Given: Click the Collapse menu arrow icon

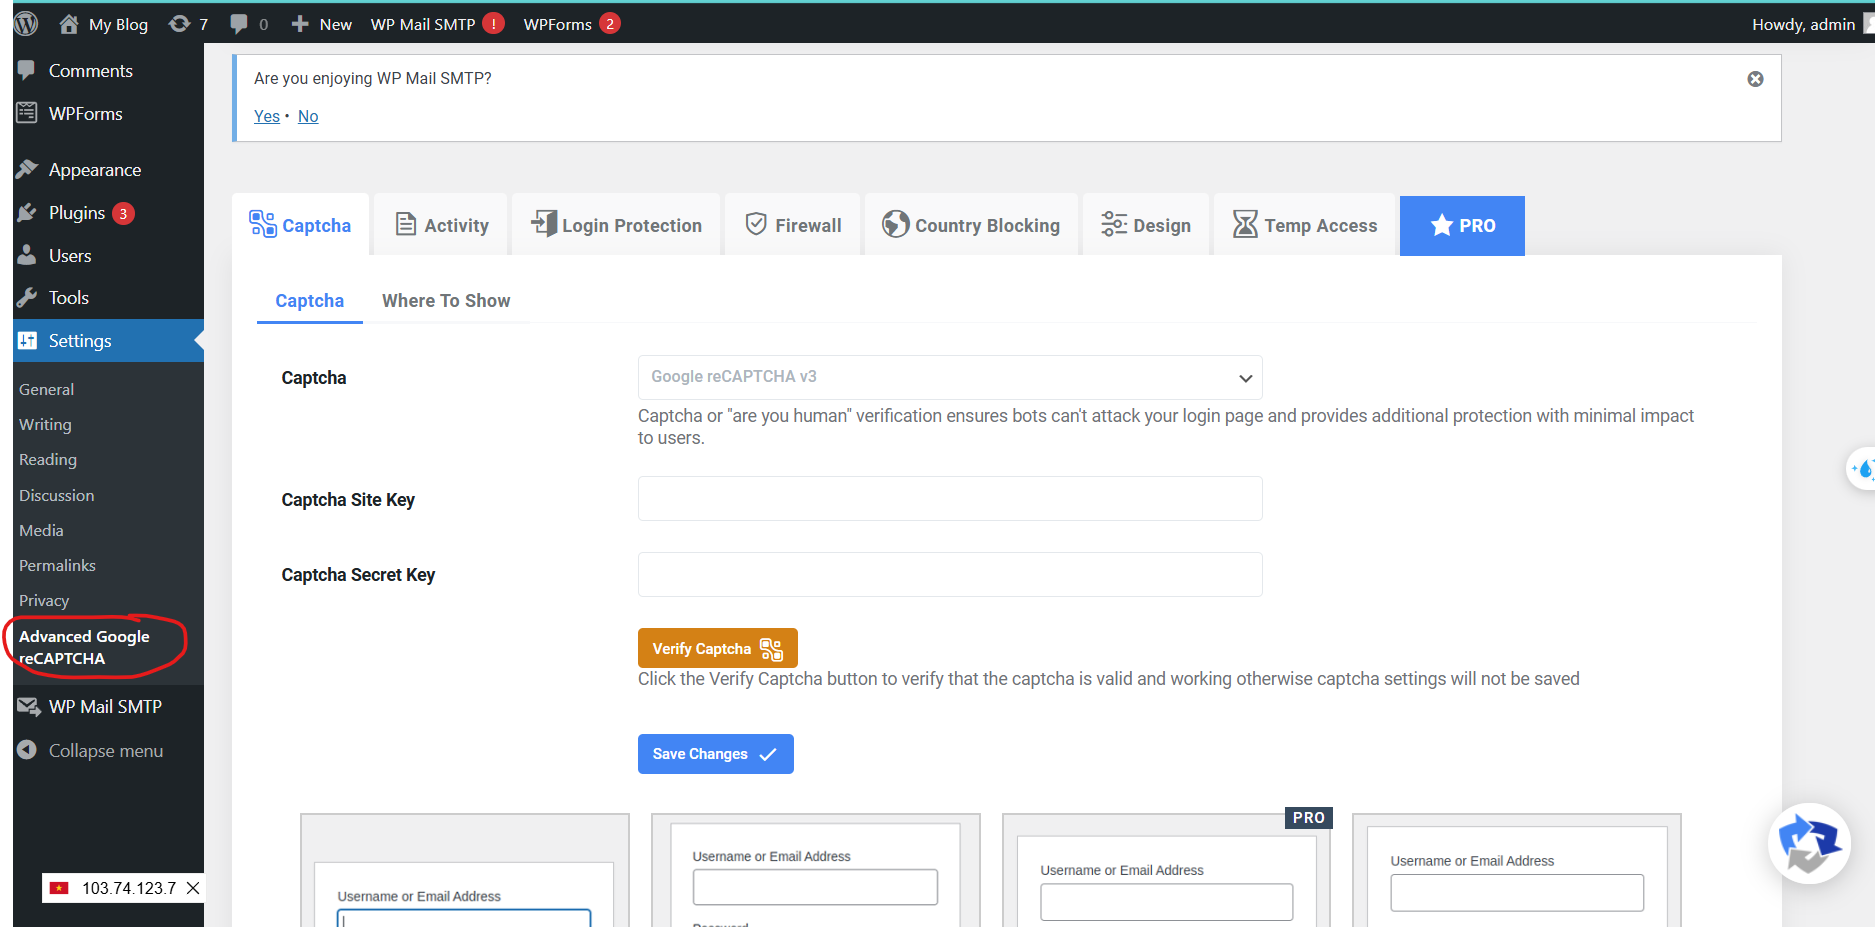Looking at the screenshot, I should (x=27, y=750).
